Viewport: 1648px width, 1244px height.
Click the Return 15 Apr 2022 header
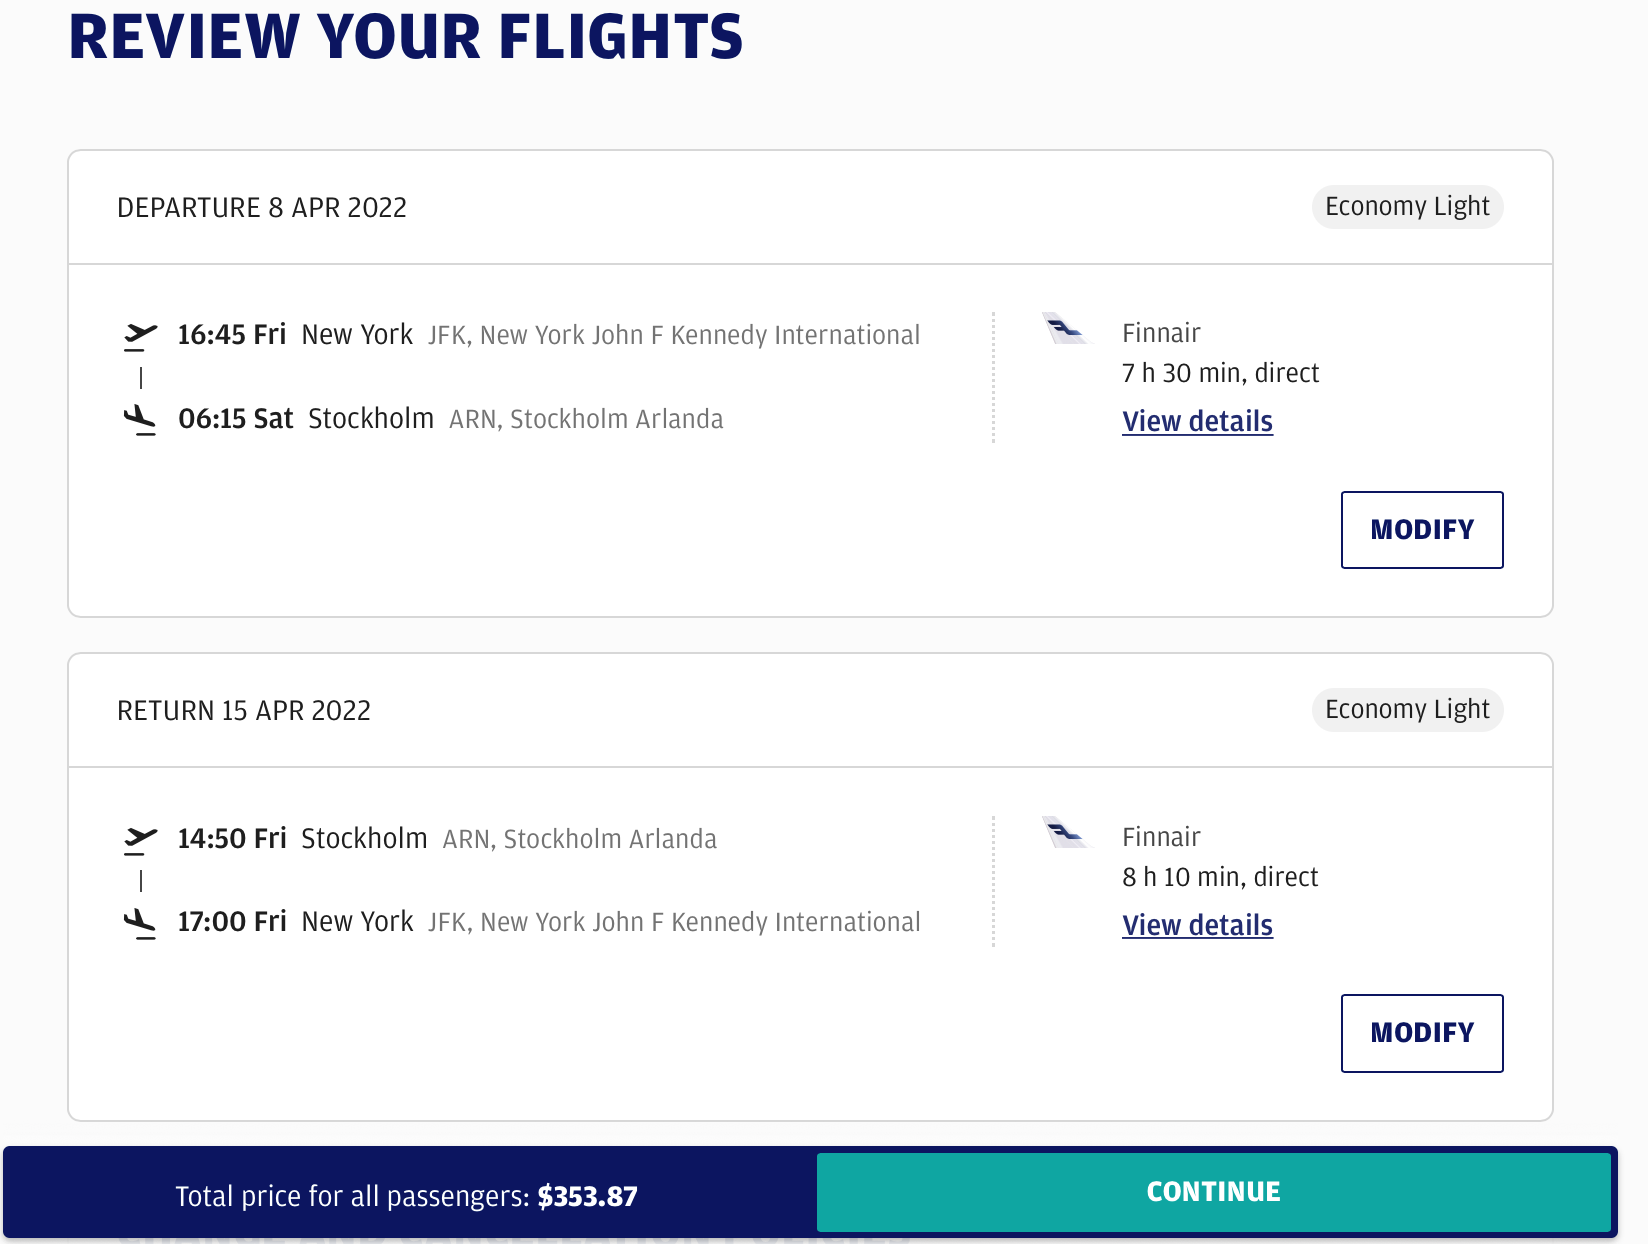(244, 711)
